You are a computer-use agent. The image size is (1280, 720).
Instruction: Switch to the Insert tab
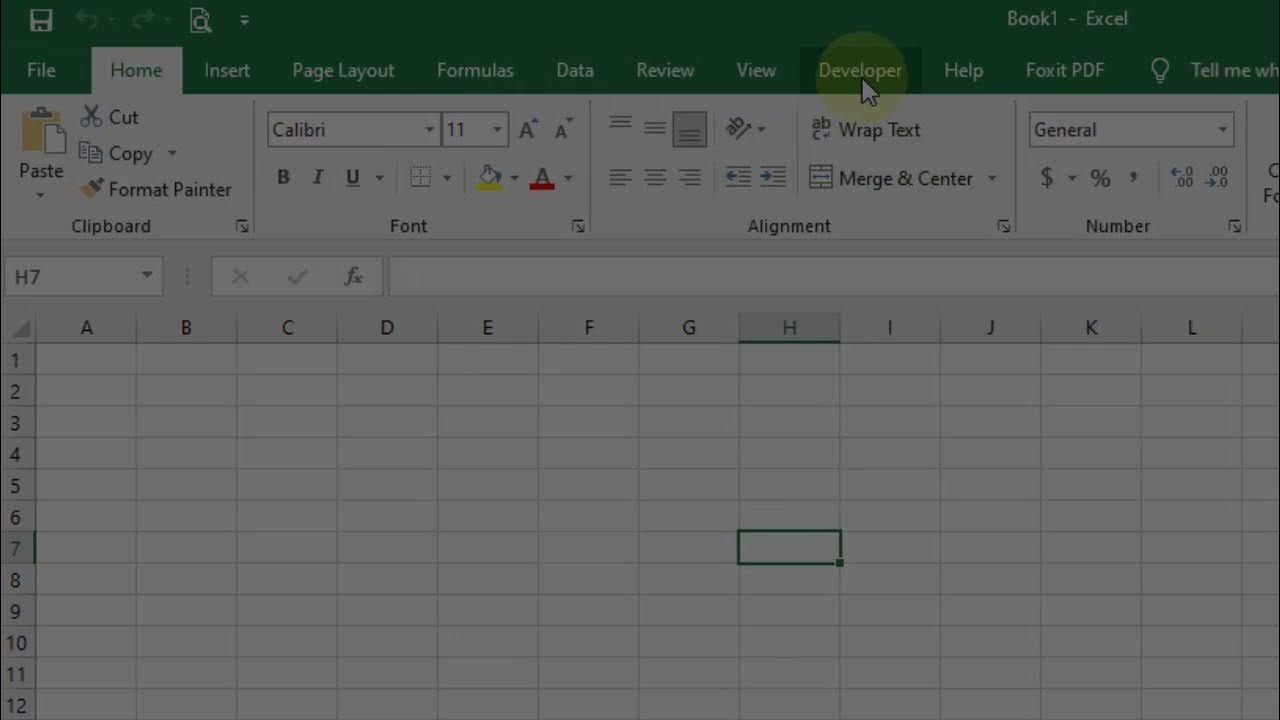pos(227,70)
